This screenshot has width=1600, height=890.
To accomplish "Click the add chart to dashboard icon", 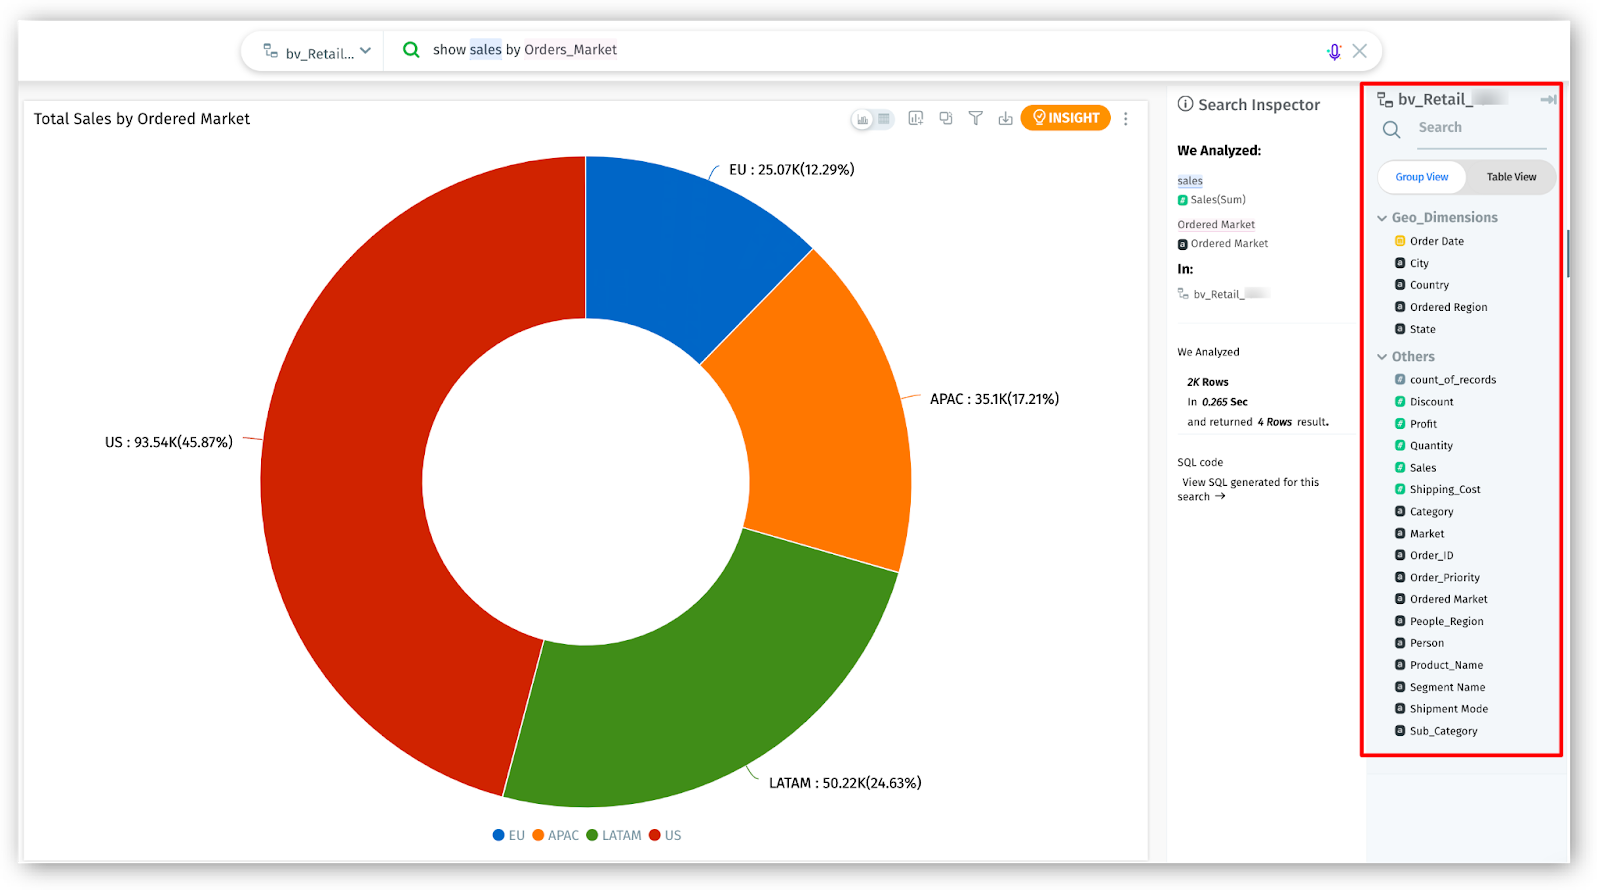I will [x=915, y=118].
